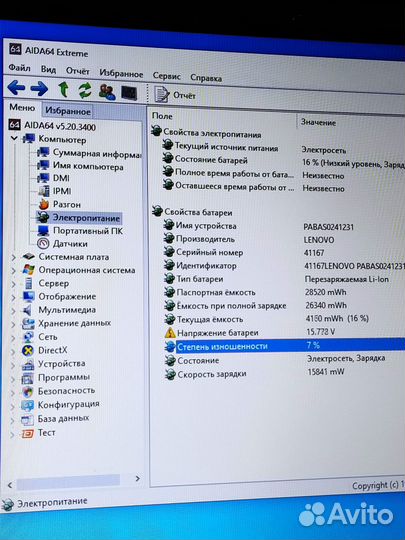Click the Устройства devices icon
Screen dimensions: 405x540
[x=28, y=364]
